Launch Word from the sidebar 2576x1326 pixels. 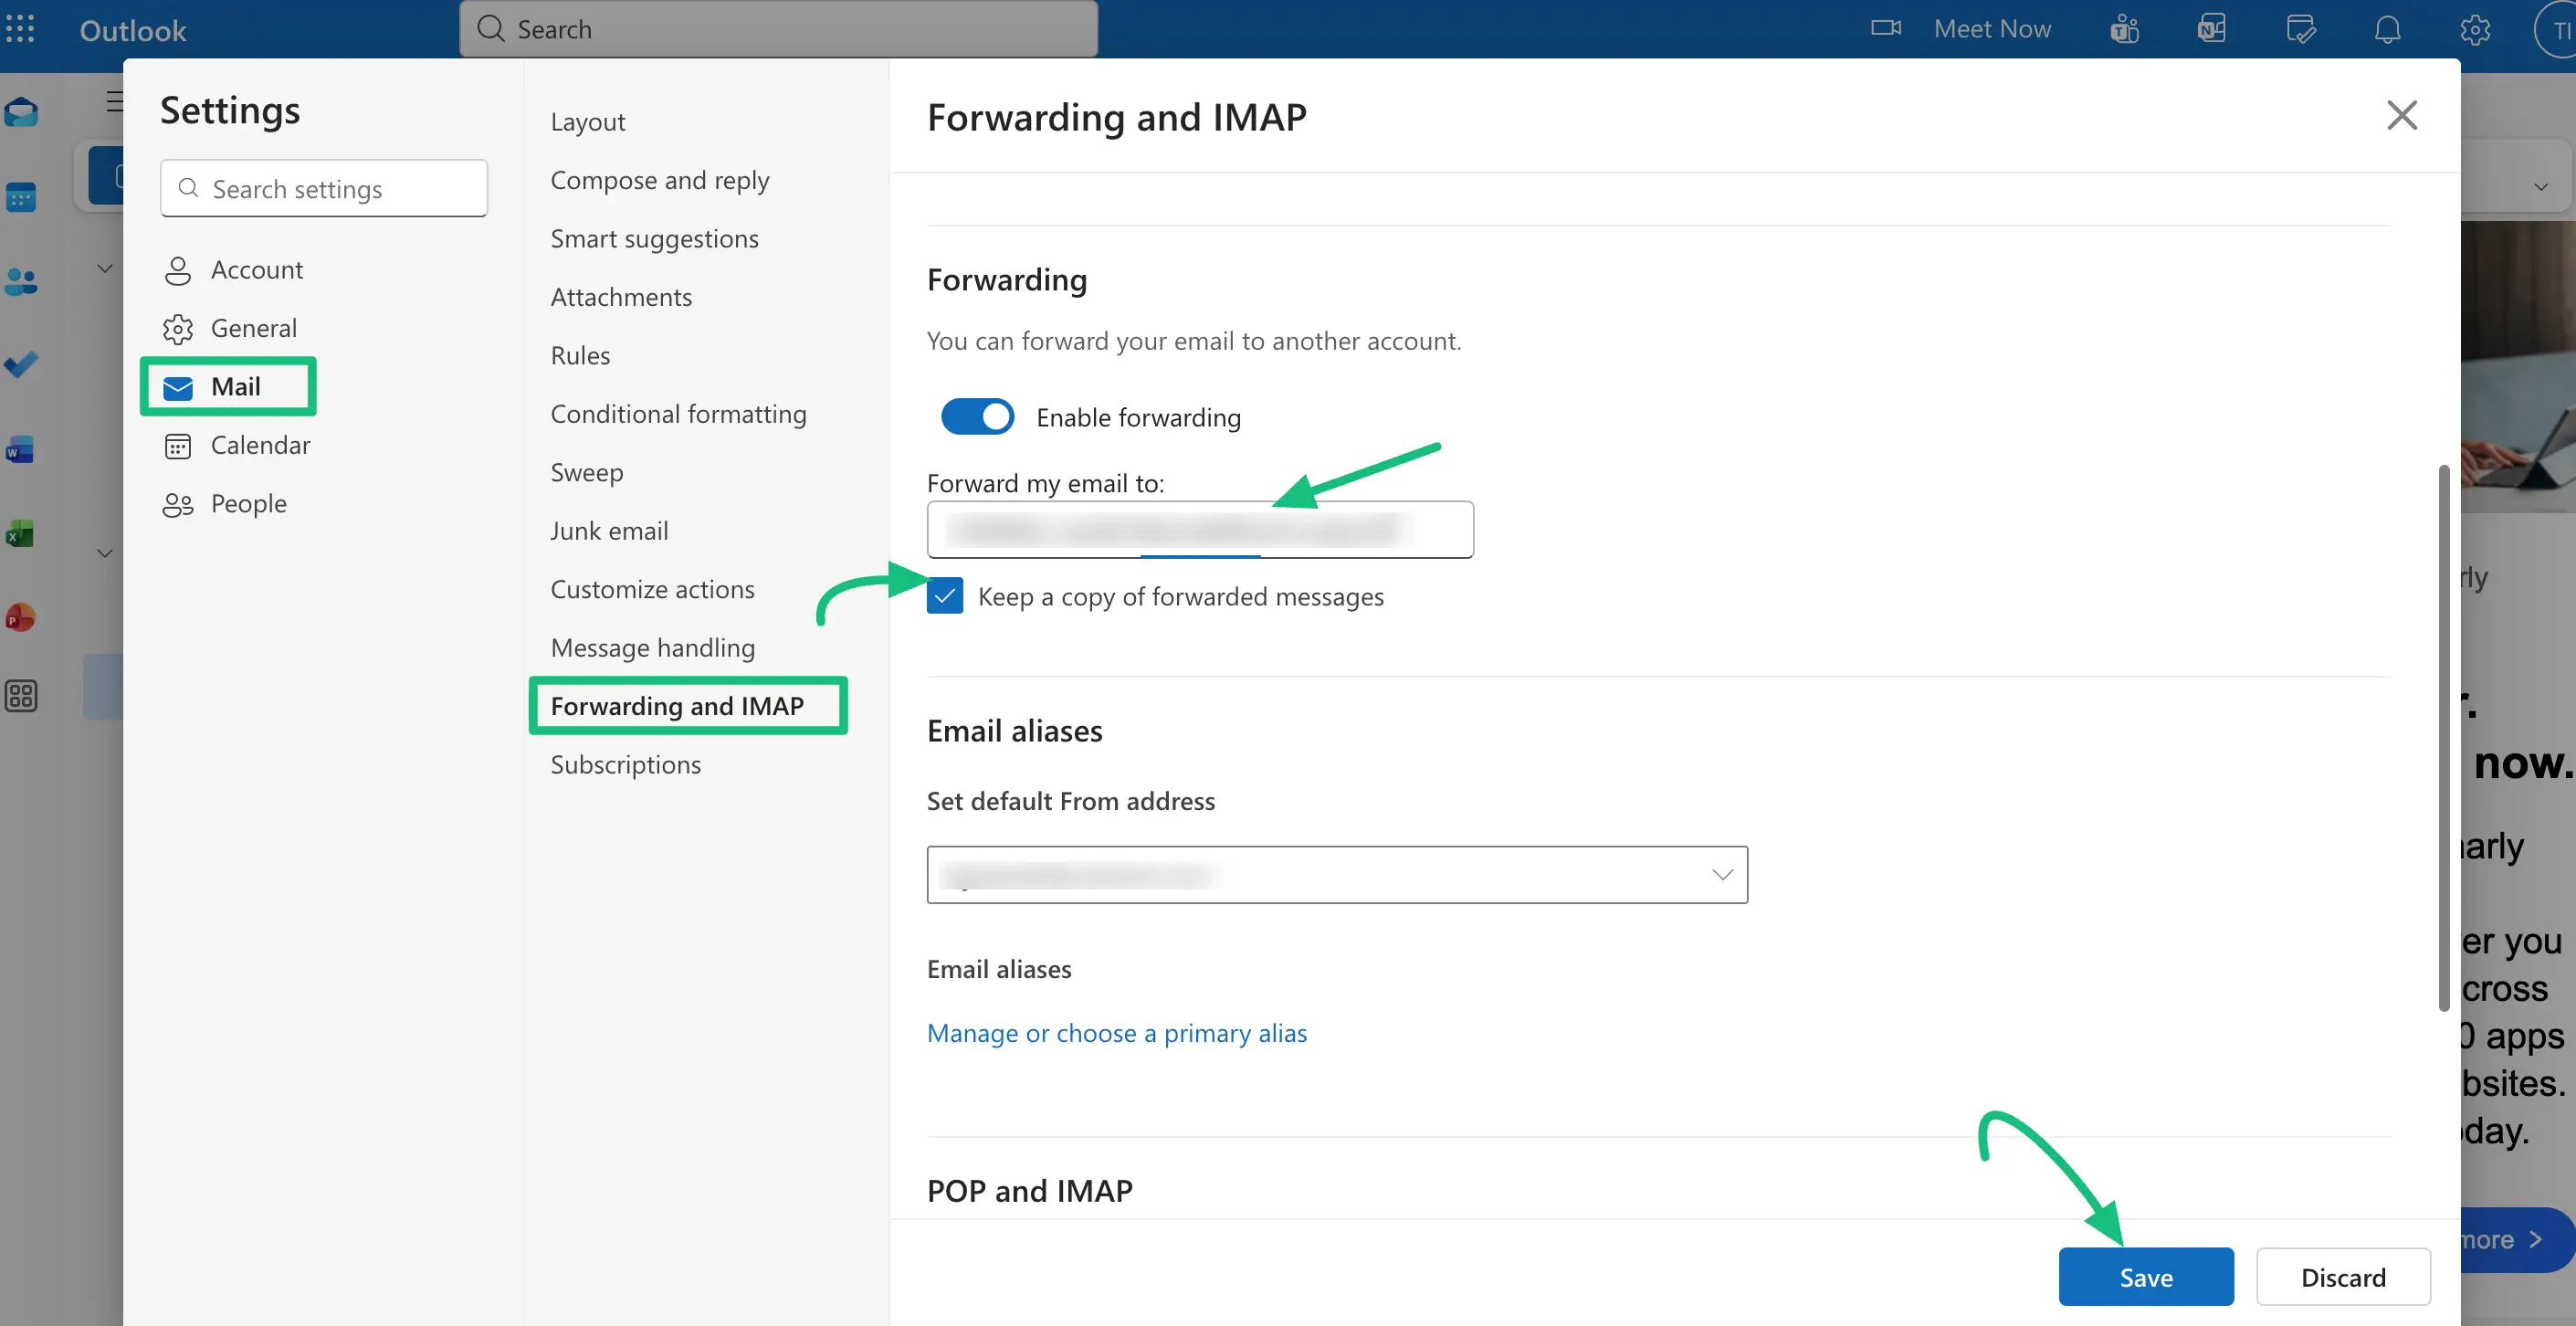(20, 449)
